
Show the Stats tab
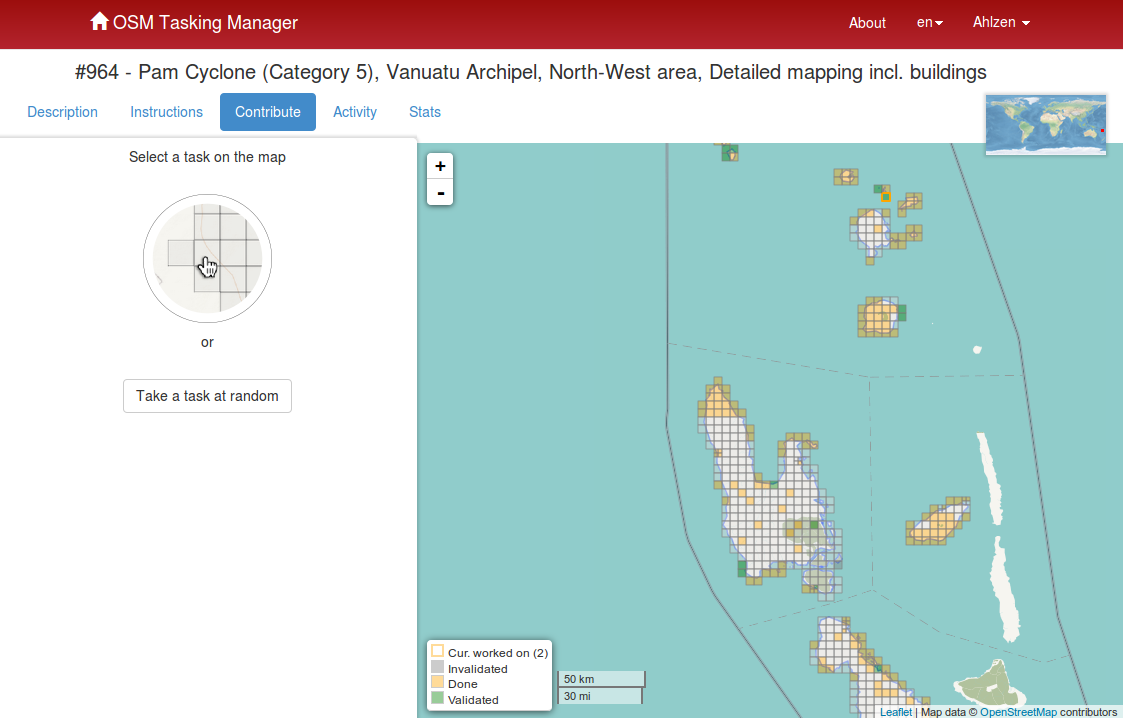pyautogui.click(x=425, y=112)
